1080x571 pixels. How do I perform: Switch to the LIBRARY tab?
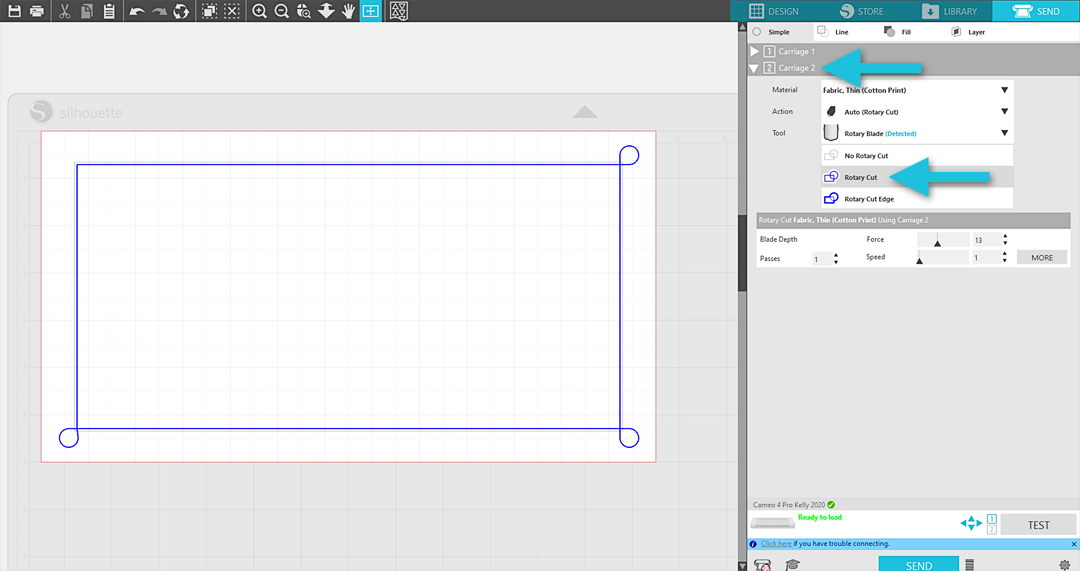(950, 11)
